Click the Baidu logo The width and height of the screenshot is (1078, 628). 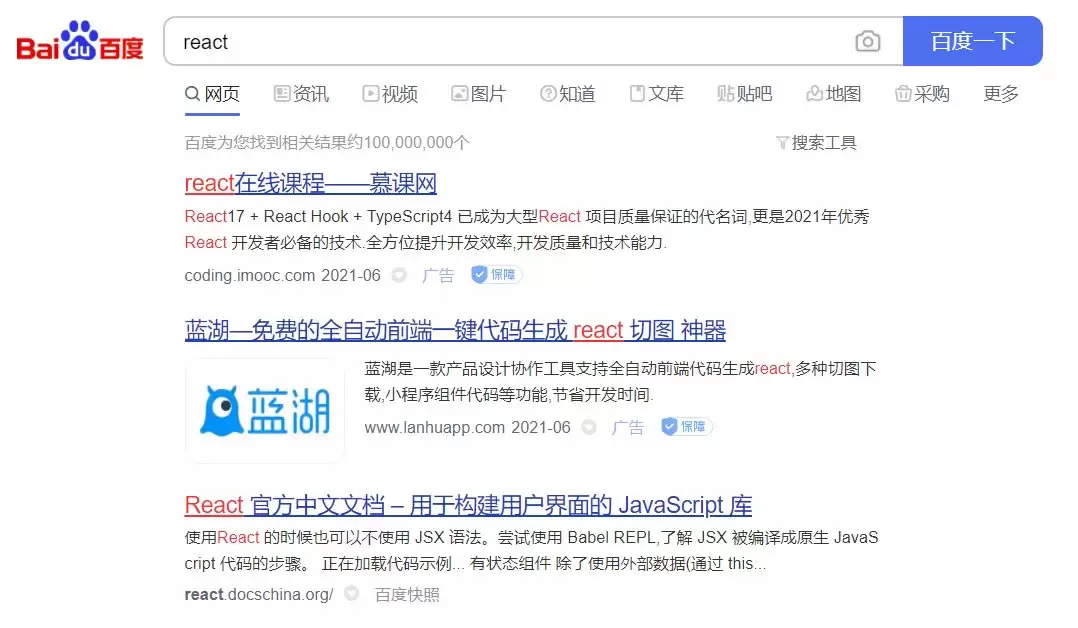tap(80, 41)
